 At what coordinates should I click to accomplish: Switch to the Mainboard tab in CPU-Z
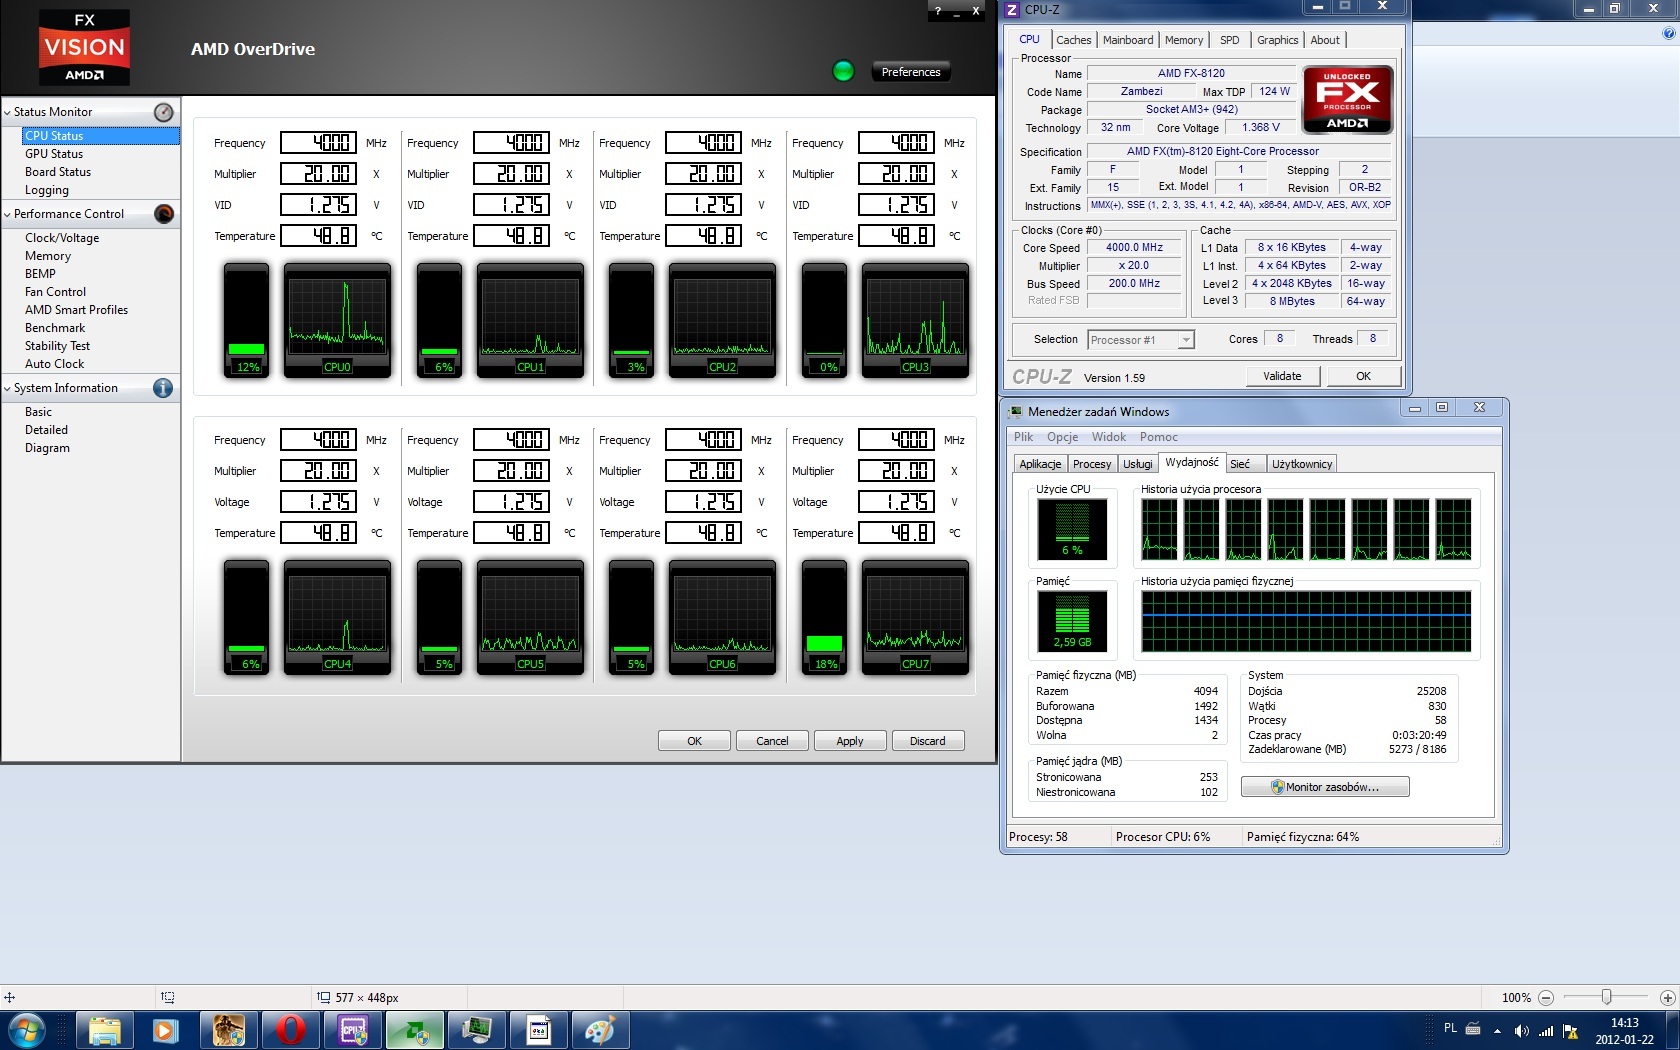coord(1128,40)
